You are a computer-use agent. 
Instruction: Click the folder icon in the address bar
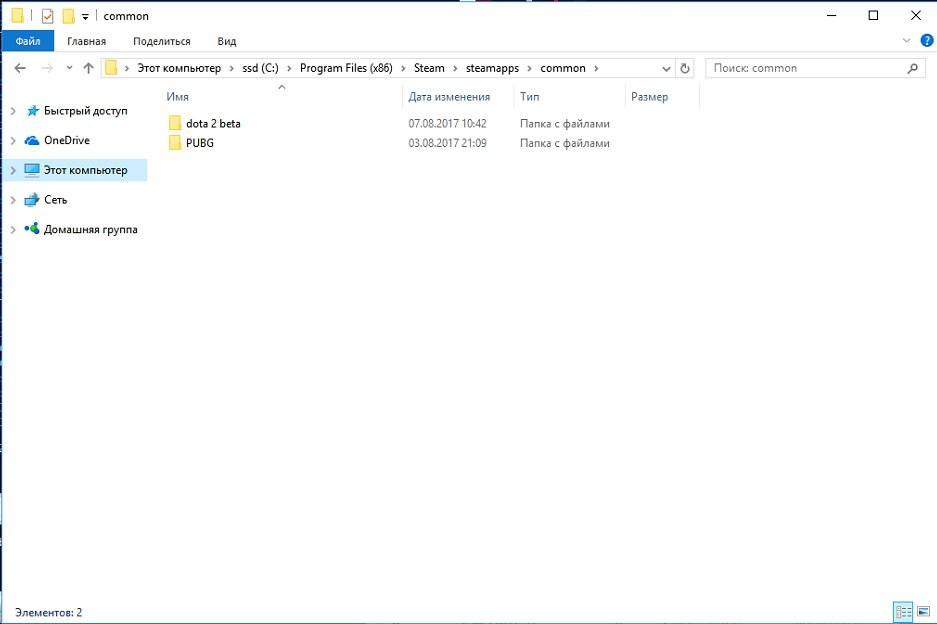point(111,68)
